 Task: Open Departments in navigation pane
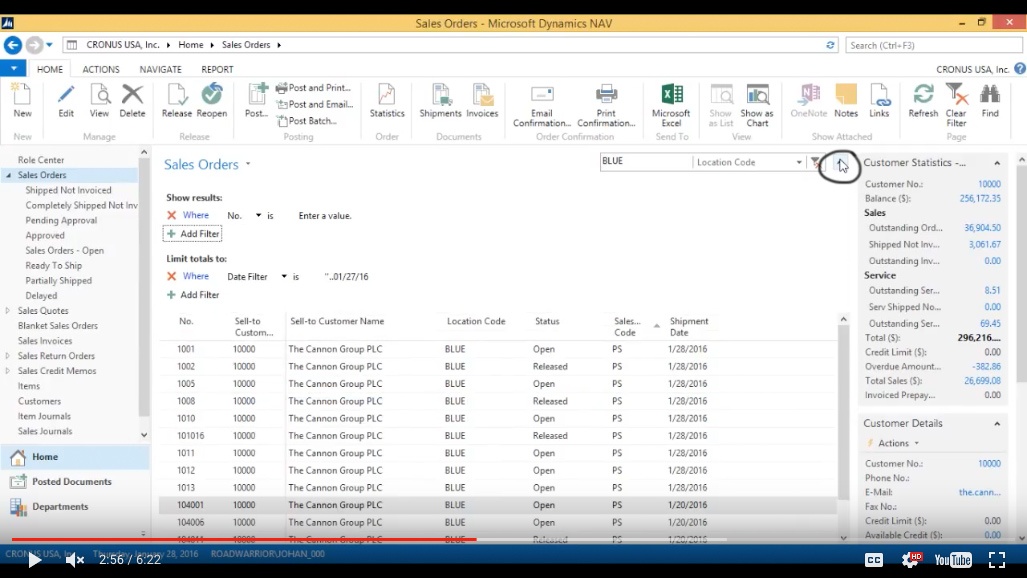coord(60,507)
